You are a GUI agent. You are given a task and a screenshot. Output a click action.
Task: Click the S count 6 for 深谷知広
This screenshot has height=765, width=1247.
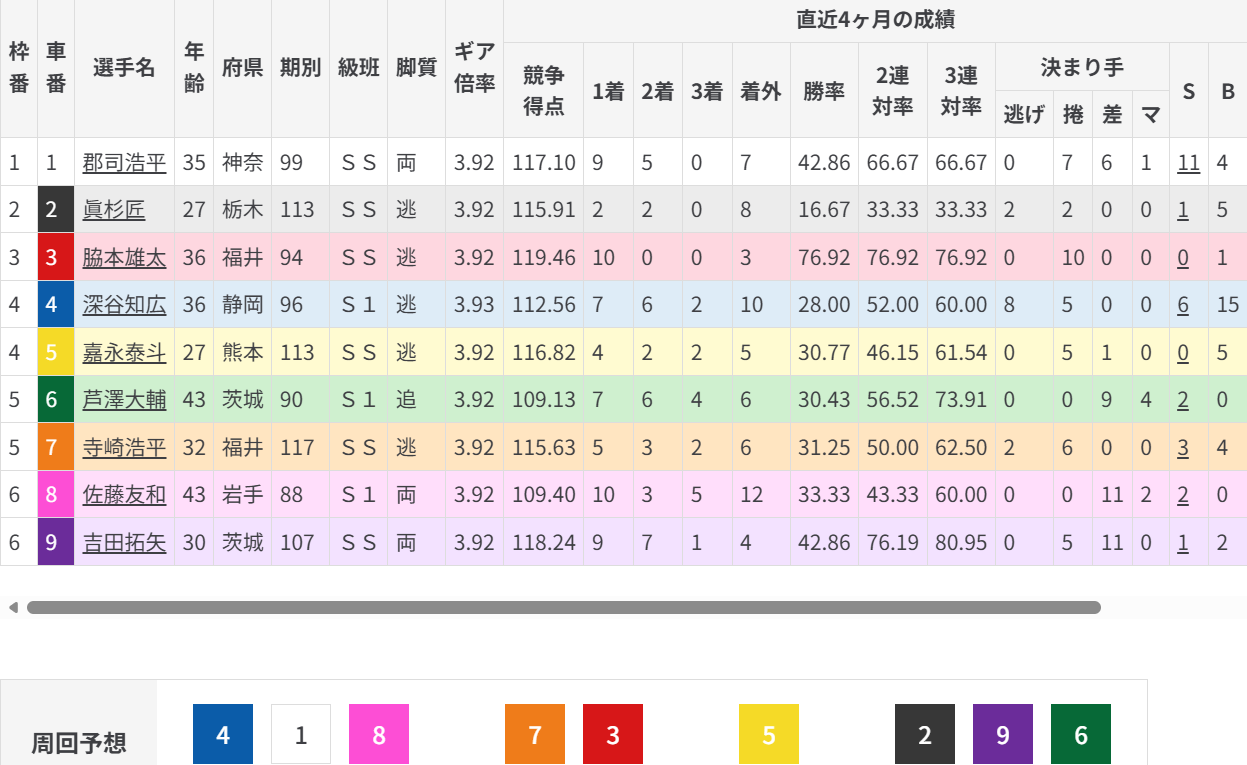tap(1183, 305)
